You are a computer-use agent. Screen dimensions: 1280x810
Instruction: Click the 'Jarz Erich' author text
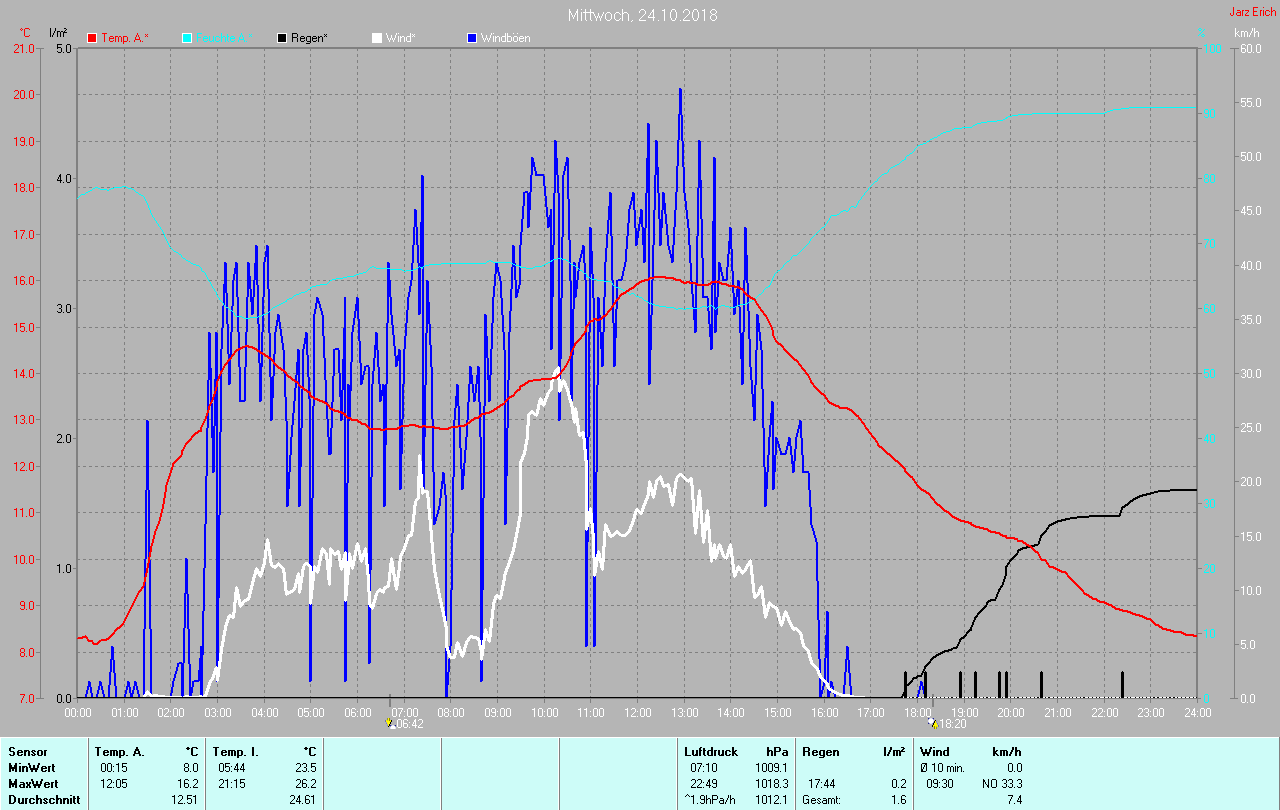point(1252,12)
